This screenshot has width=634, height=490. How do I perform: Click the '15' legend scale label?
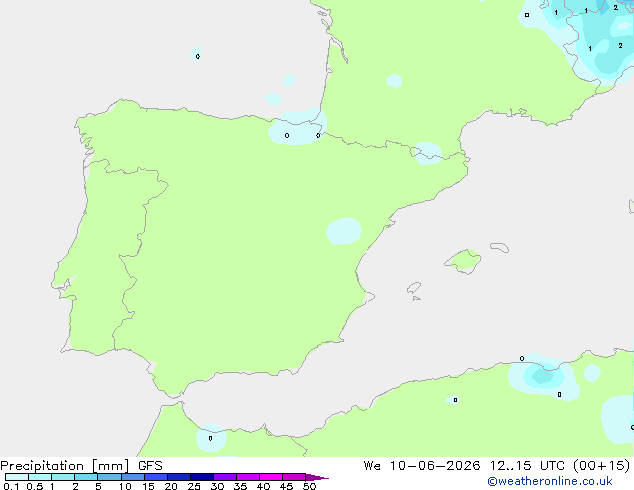coord(148,486)
